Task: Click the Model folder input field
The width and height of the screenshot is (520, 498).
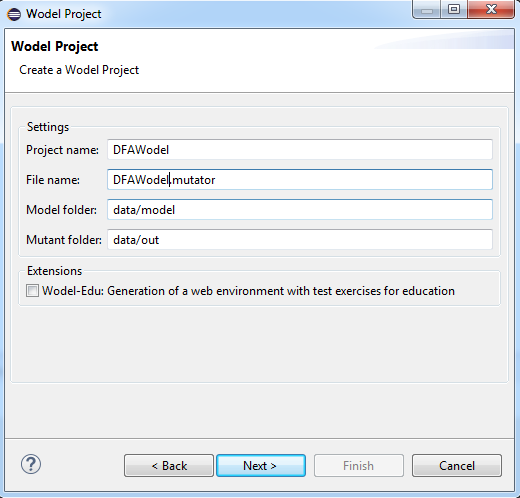Action: 300,210
